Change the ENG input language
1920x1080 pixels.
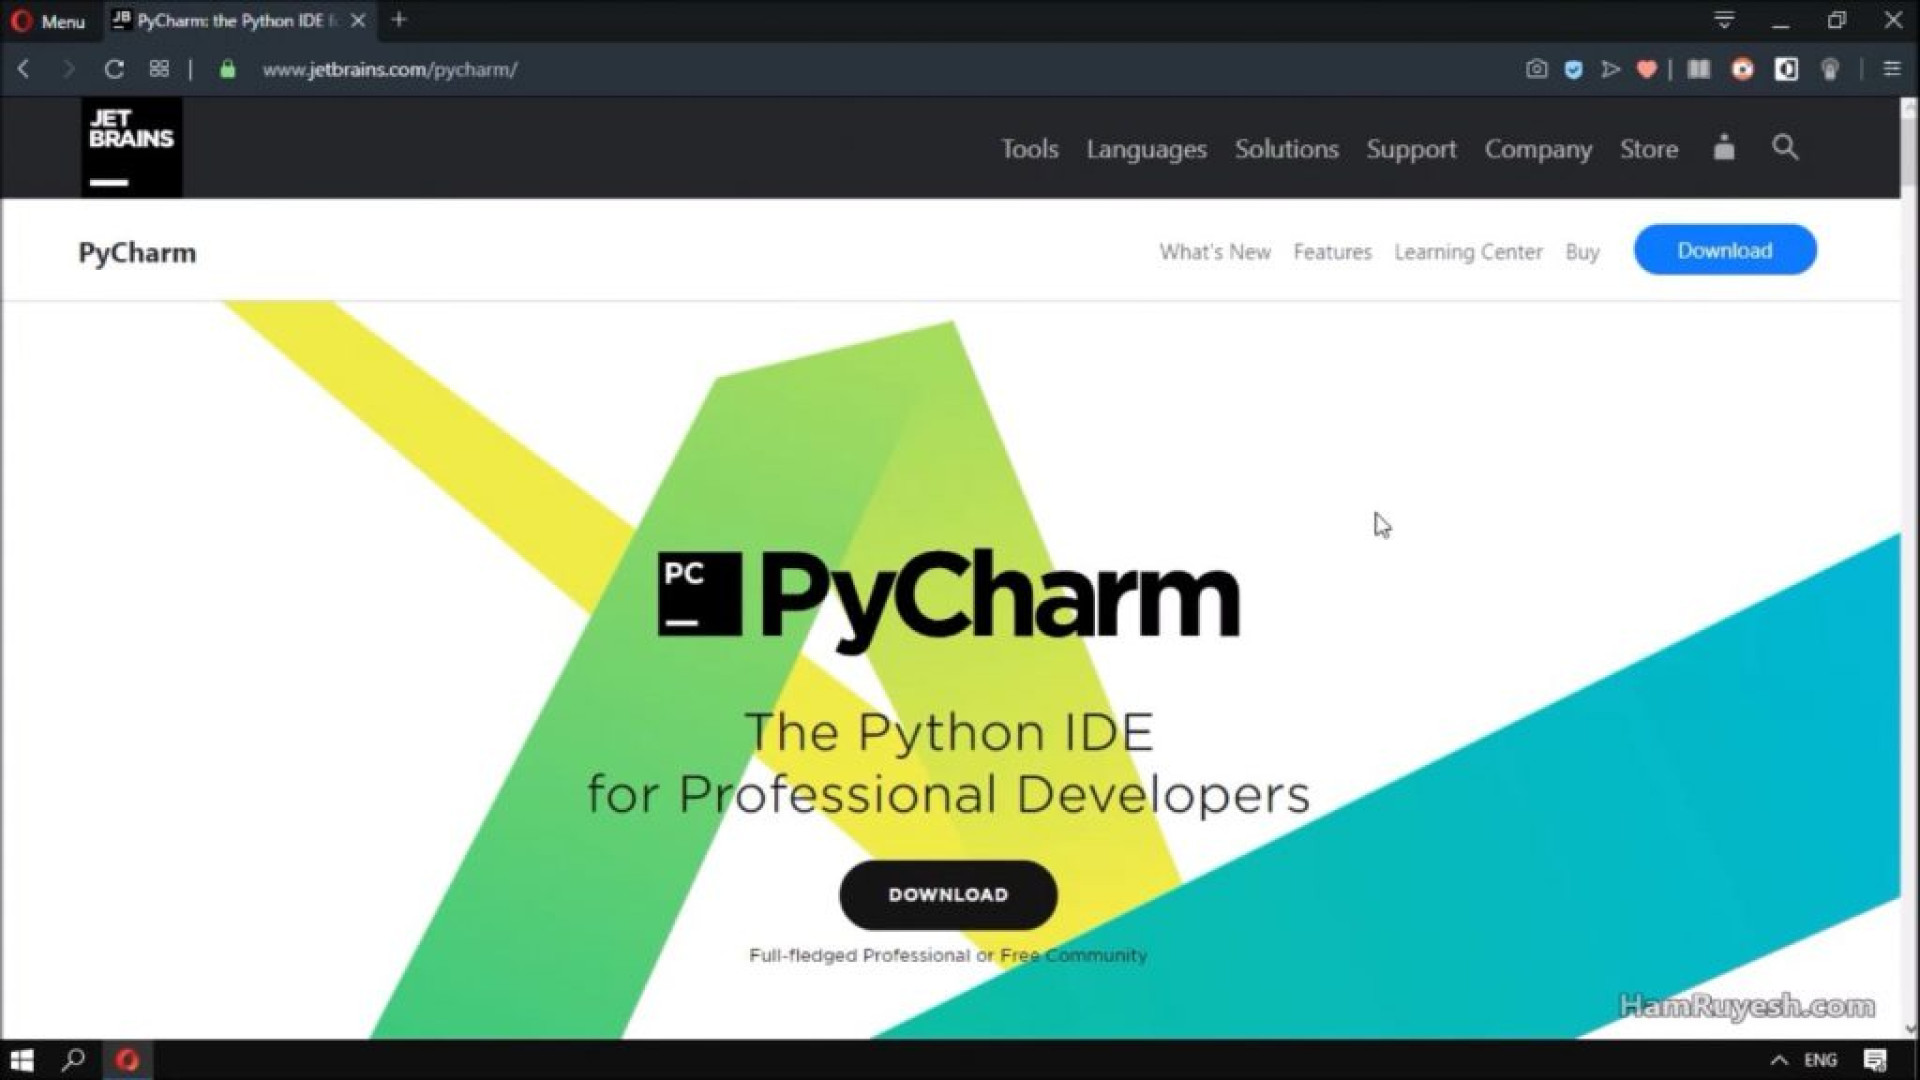point(1821,1060)
